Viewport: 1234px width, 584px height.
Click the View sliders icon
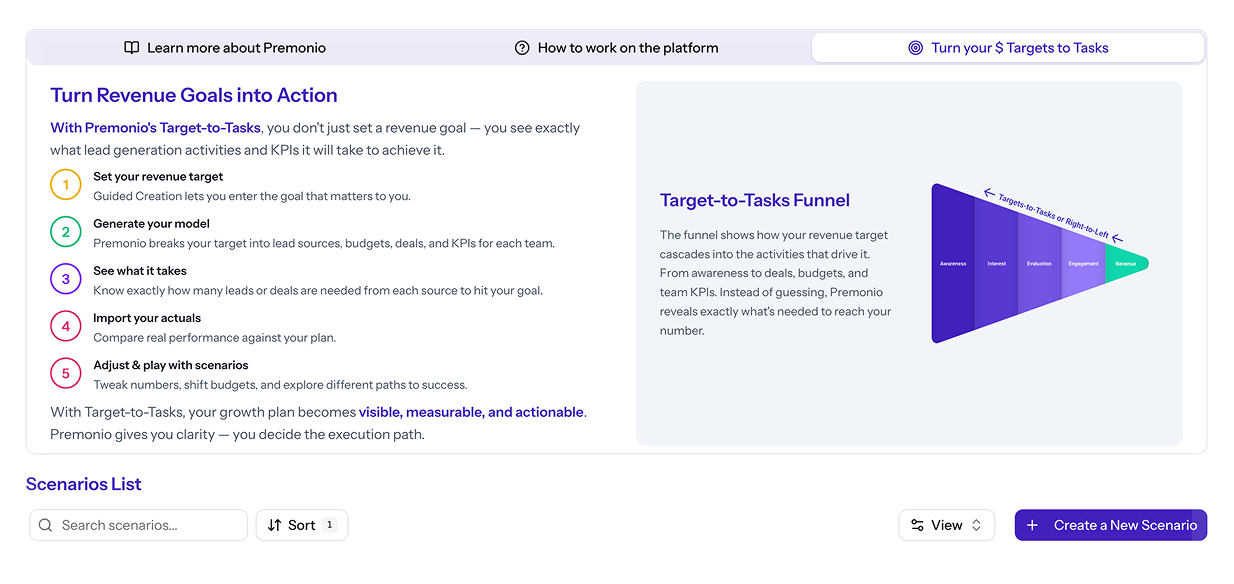point(917,525)
